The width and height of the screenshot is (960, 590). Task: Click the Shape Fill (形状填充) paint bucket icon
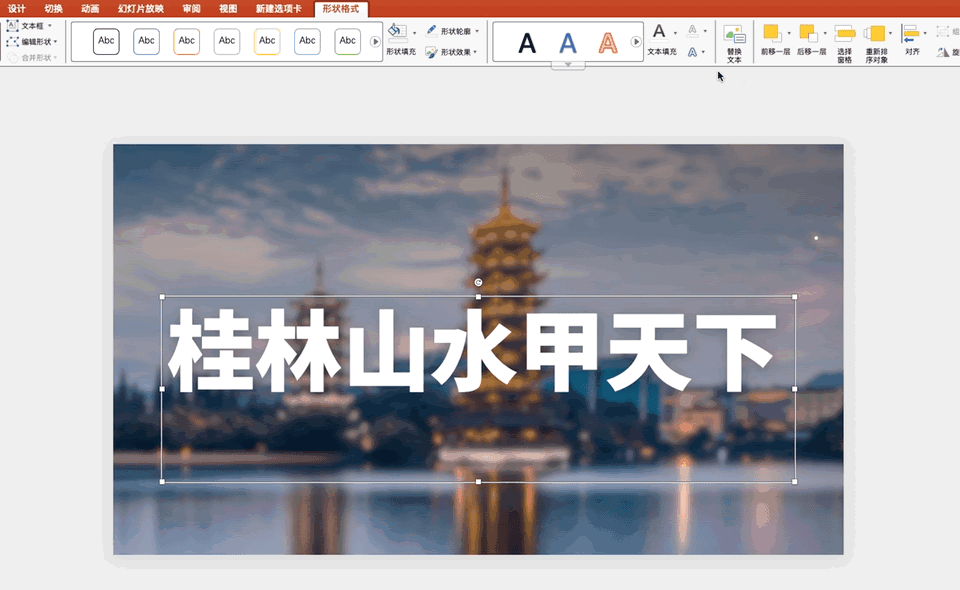[396, 33]
